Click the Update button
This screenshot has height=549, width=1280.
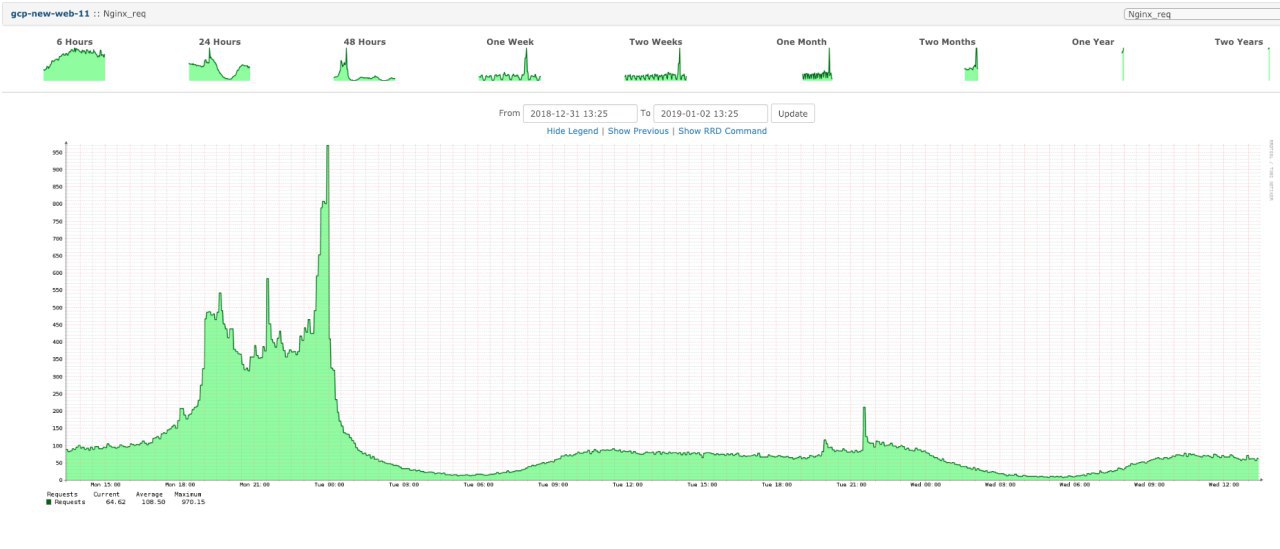[x=792, y=113]
